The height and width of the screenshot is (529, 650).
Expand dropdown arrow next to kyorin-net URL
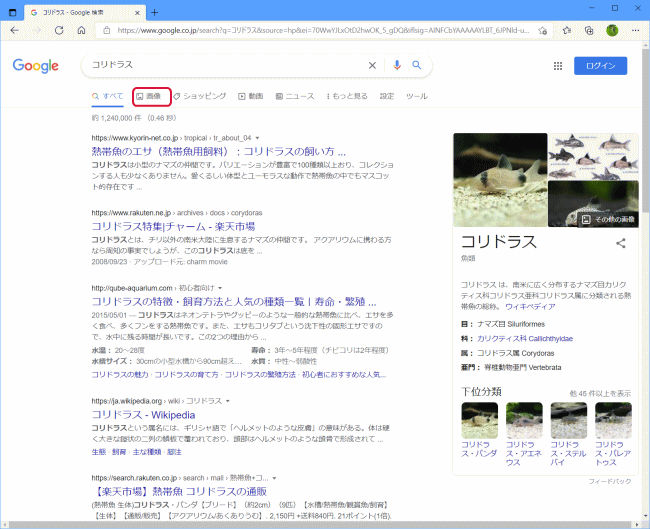[x=257, y=138]
